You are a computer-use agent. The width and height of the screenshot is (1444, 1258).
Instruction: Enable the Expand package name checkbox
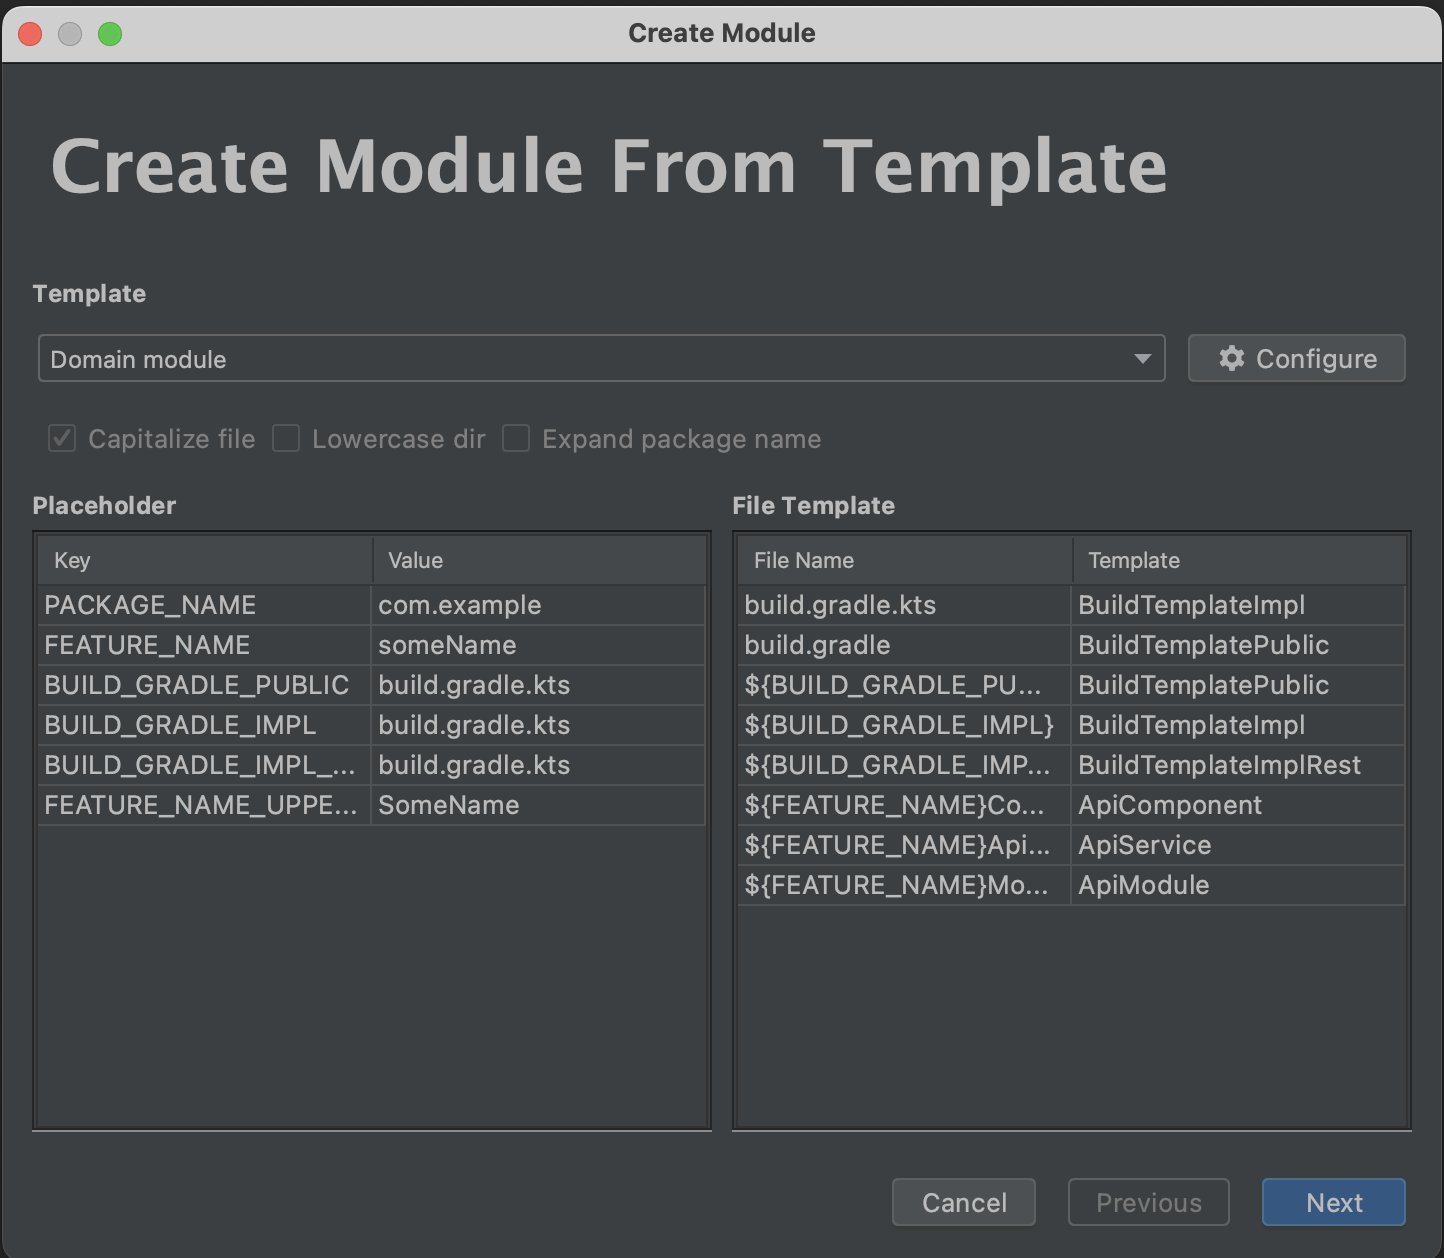tap(516, 438)
